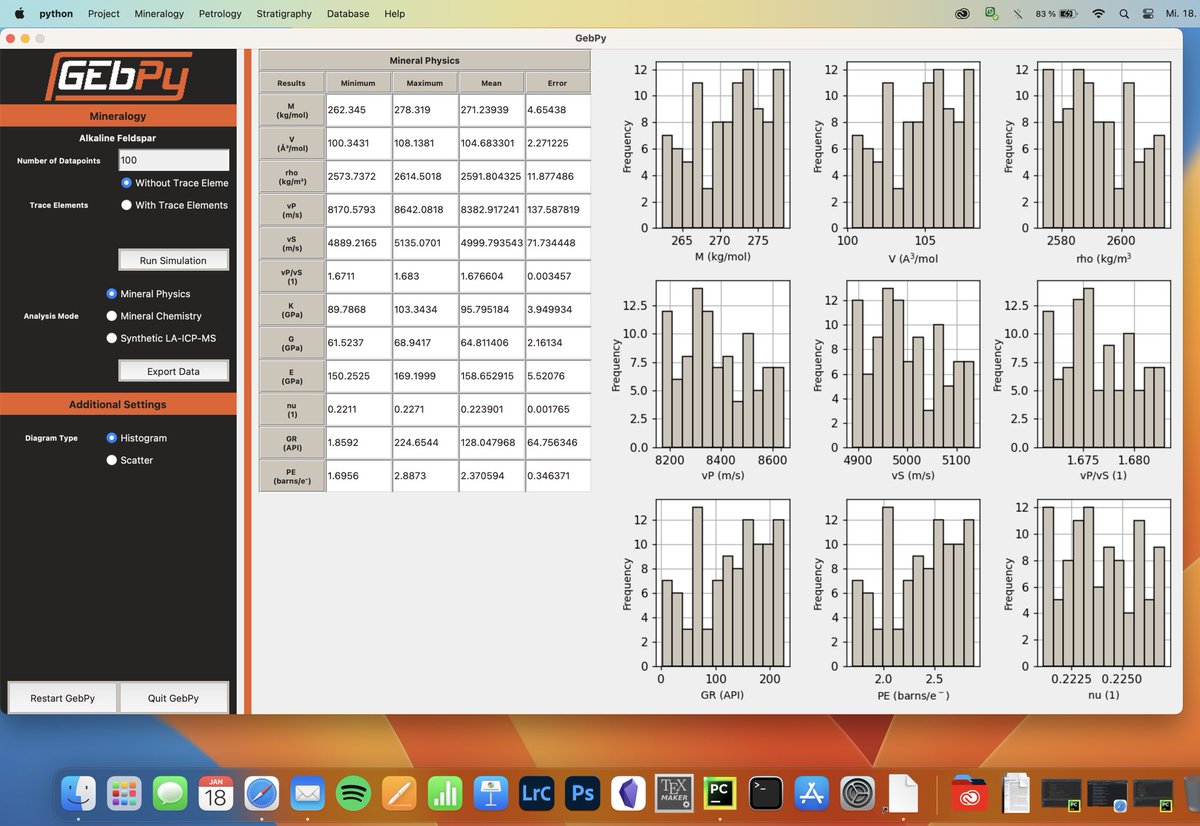1200x826 pixels.
Task: Click Creative Cloud menu bar icon
Action: [962, 14]
